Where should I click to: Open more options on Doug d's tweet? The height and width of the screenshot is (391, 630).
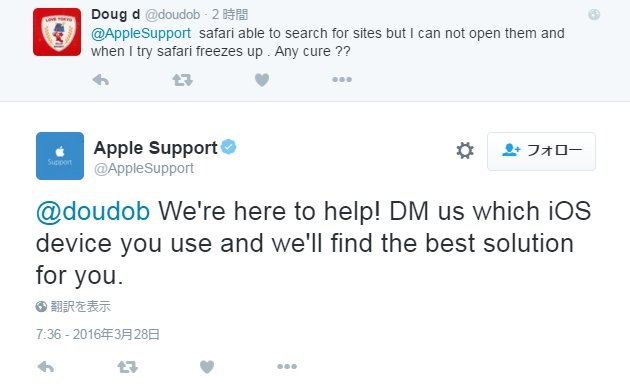(x=342, y=80)
